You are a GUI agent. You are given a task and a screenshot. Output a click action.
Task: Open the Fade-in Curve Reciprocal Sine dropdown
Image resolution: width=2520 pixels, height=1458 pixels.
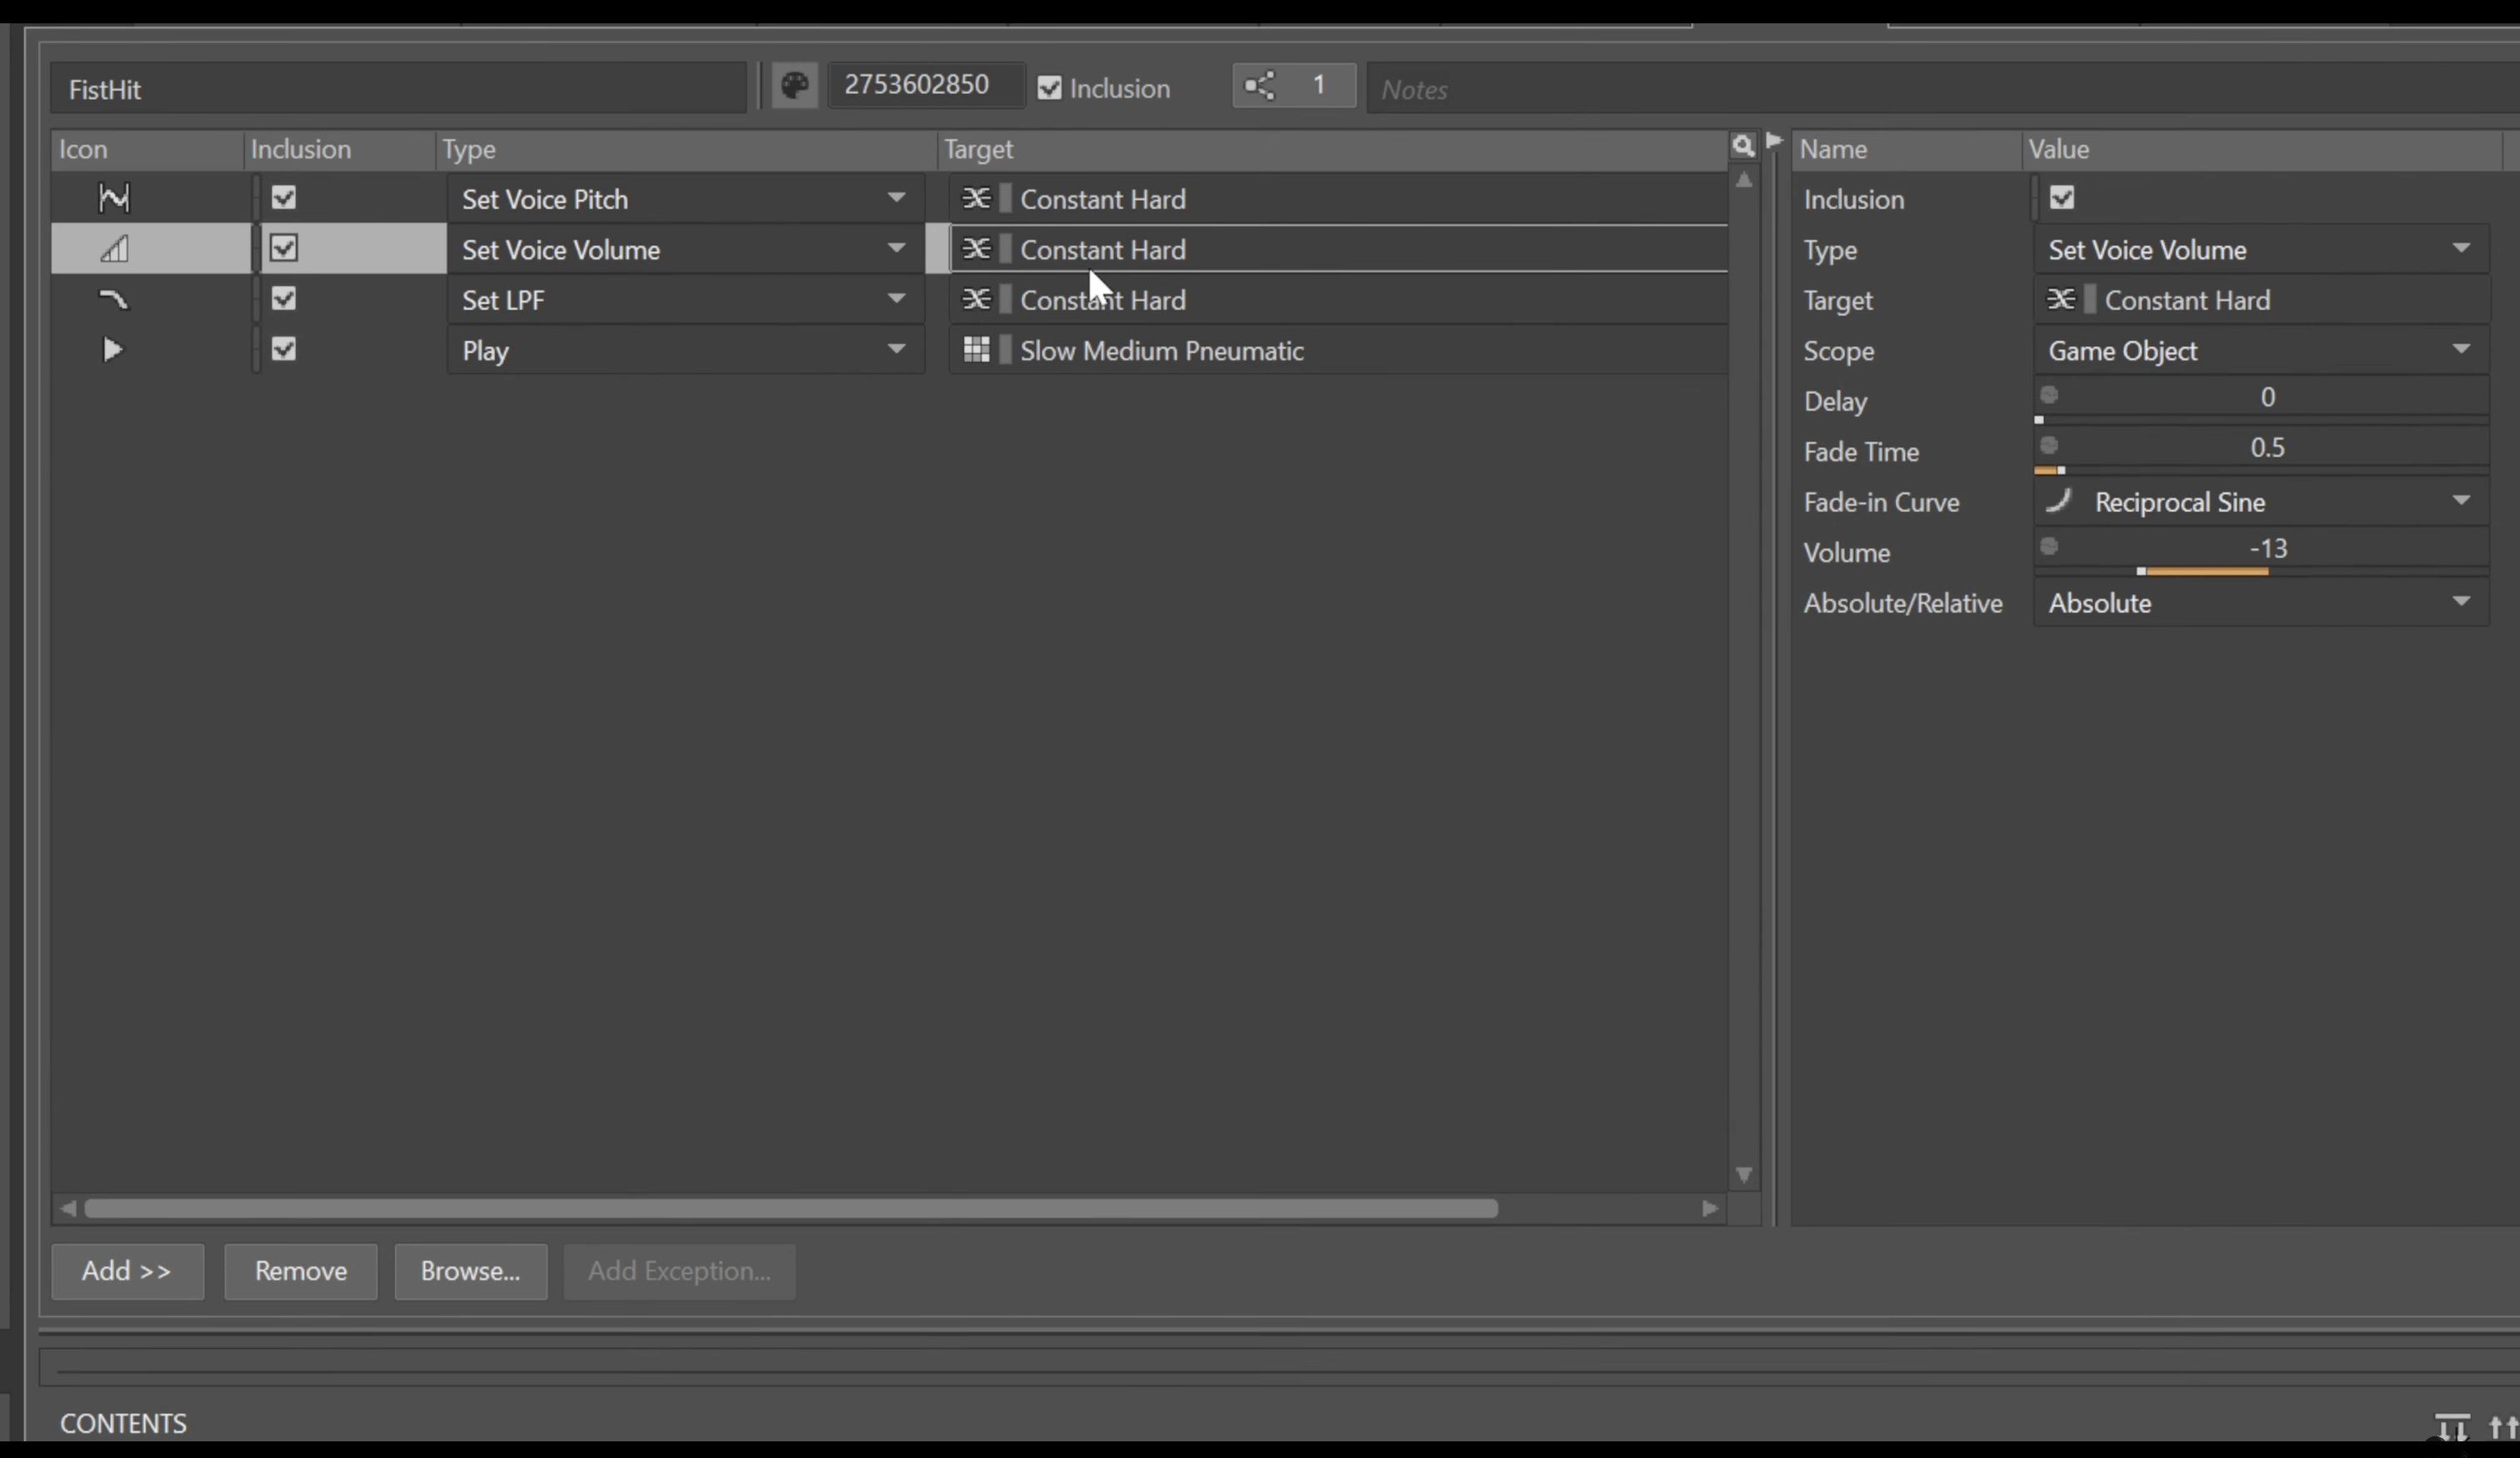pos(2462,501)
